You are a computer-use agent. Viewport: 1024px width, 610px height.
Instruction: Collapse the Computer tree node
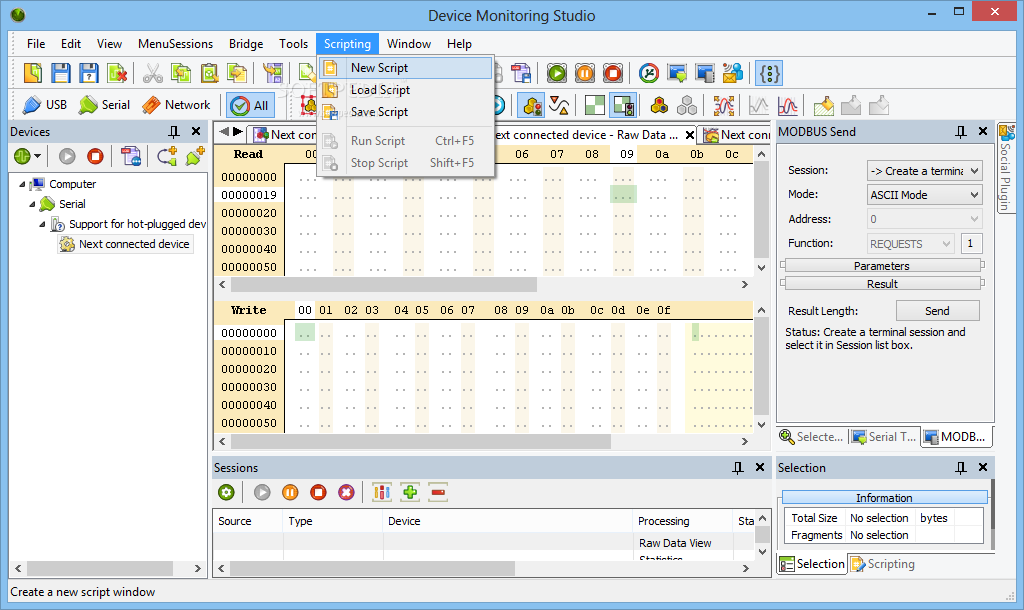pos(22,184)
